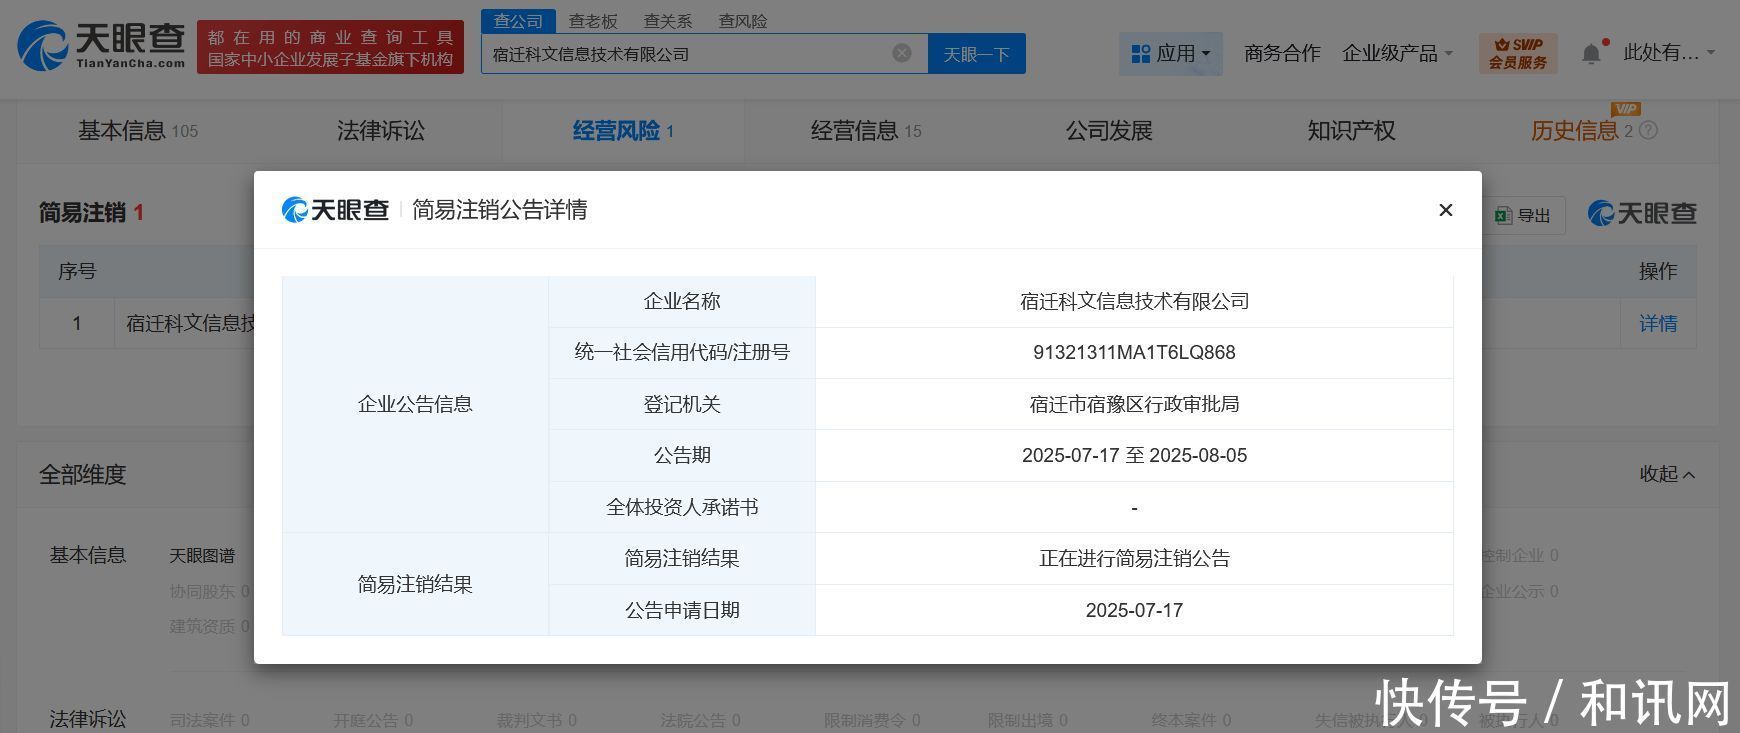Open the 法律诉讼 section tab

pos(380,131)
